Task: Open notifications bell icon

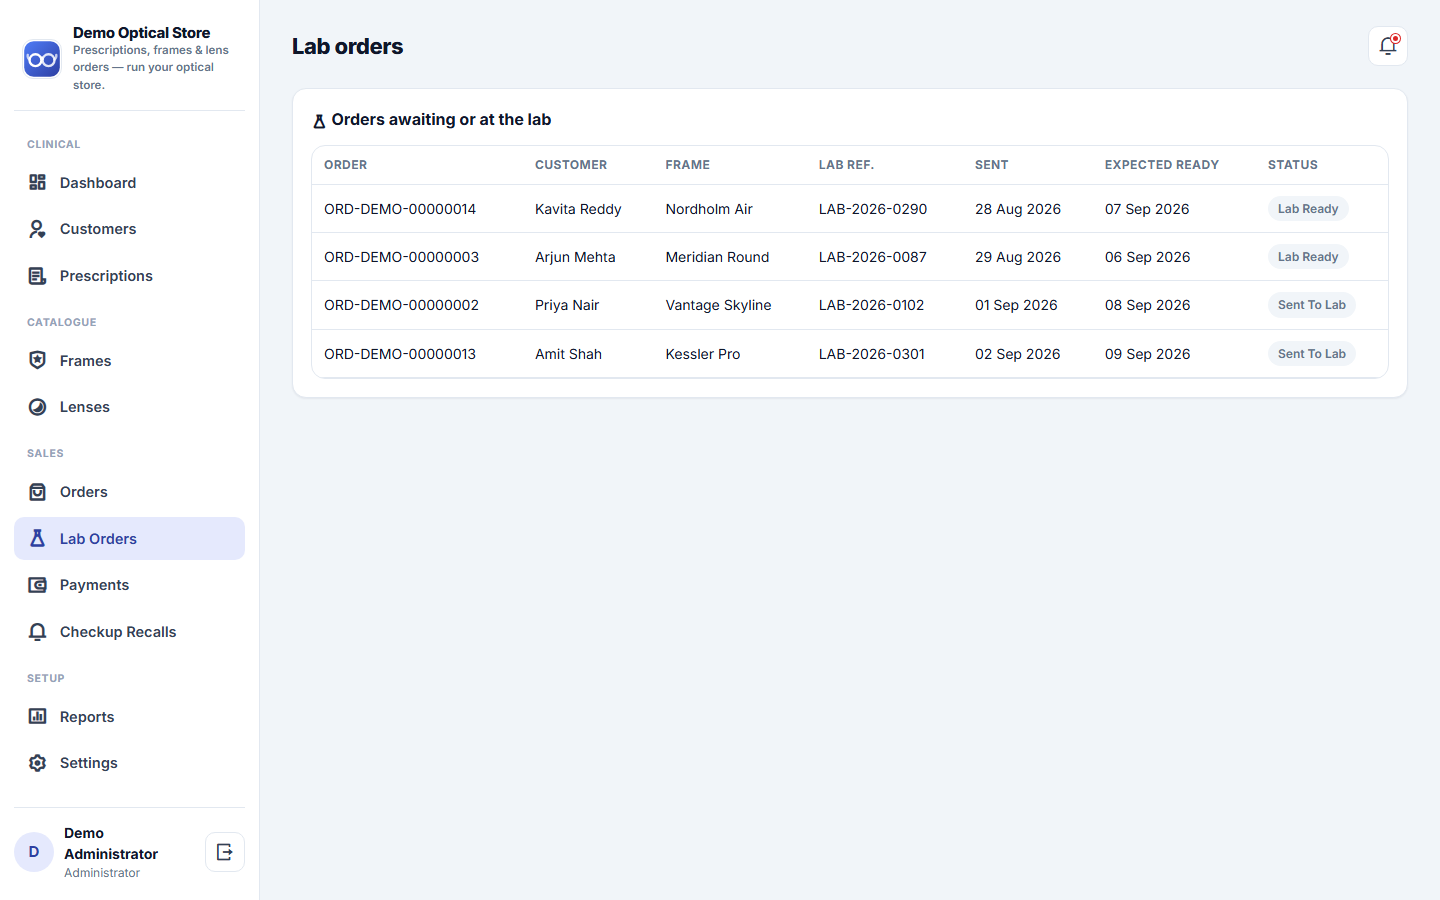Action: [x=1387, y=46]
